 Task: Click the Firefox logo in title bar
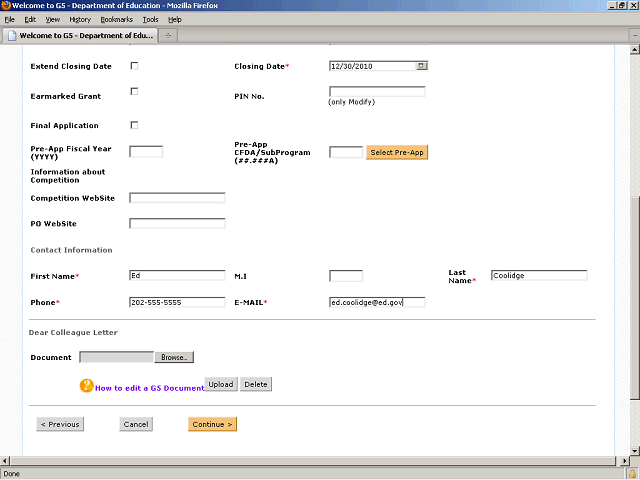coord(6,5)
